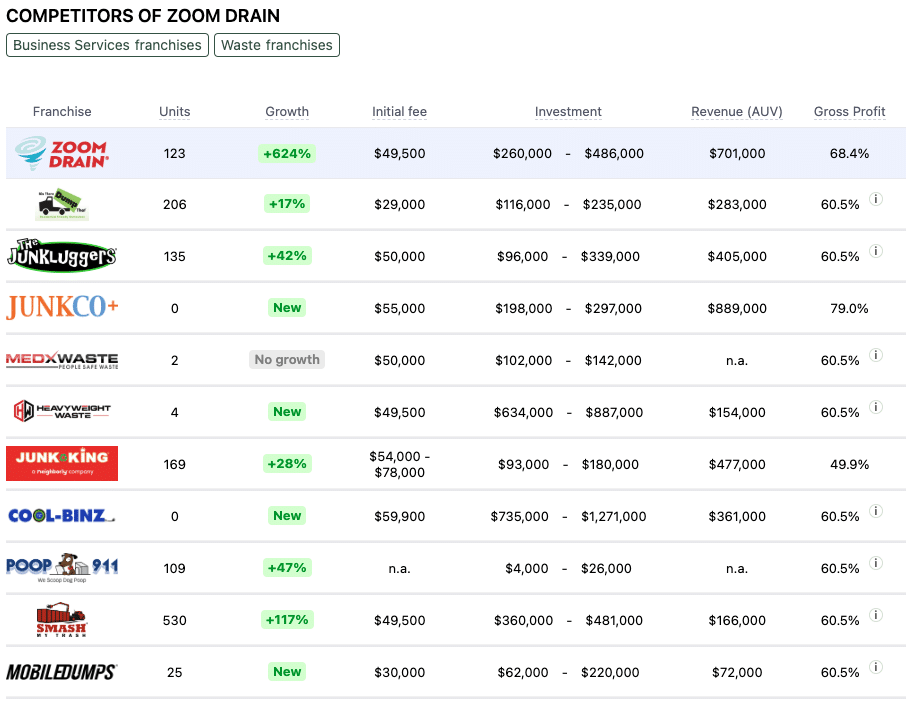Open the green dump truck franchise logo

(62, 204)
